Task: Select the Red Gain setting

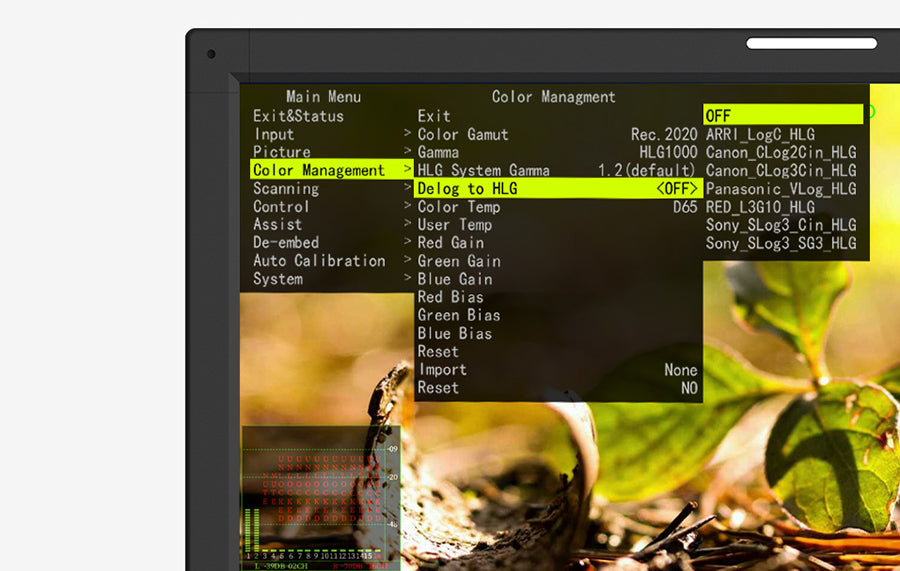Action: [451, 243]
